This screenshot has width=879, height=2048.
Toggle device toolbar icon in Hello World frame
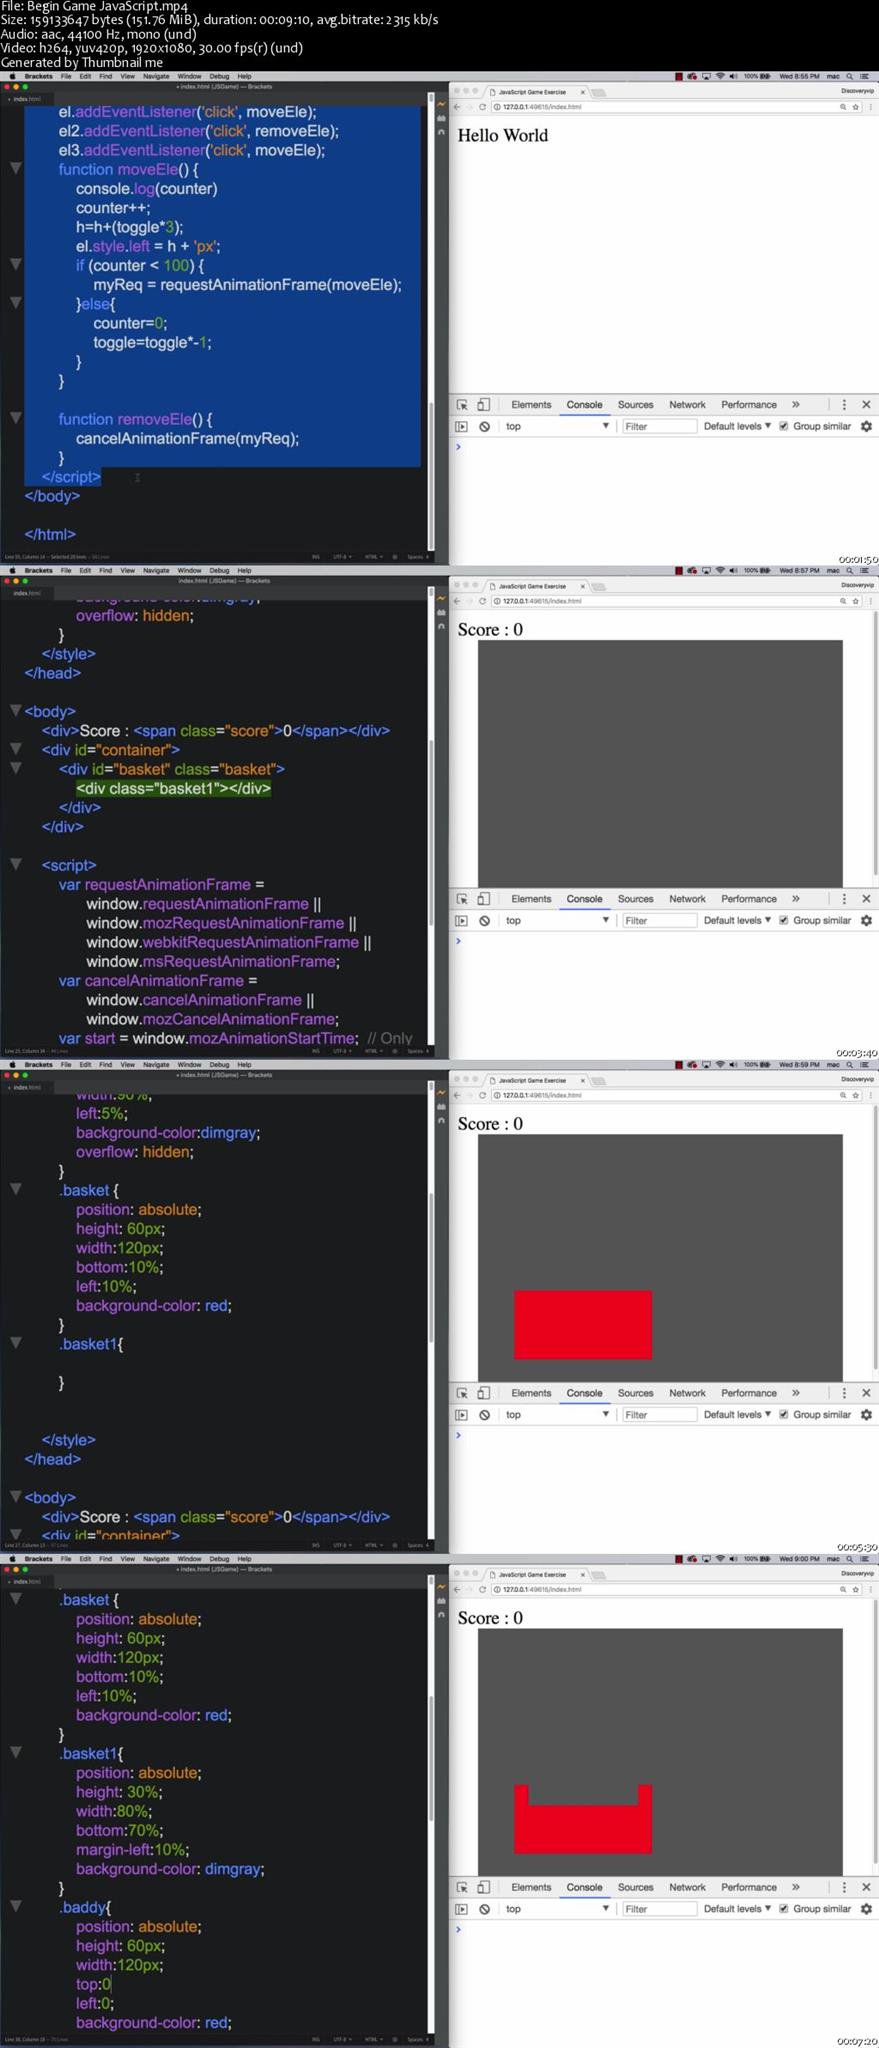point(483,405)
